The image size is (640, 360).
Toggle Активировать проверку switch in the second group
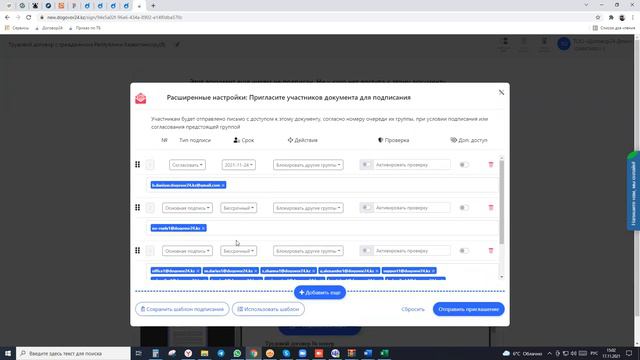366,207
